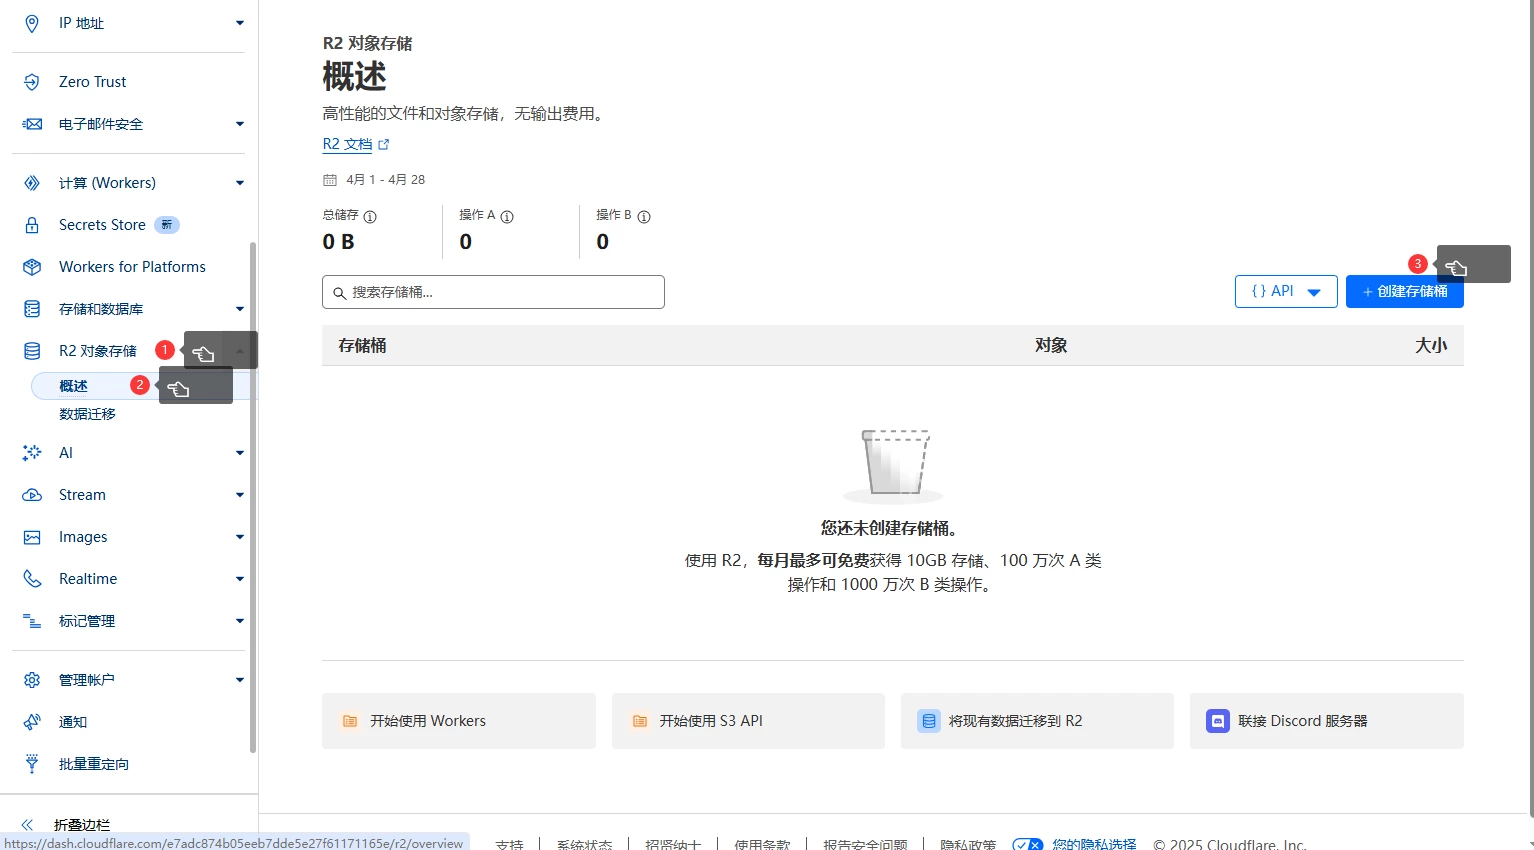Click the folder icon on 开始使用 S3 API card

click(x=640, y=720)
